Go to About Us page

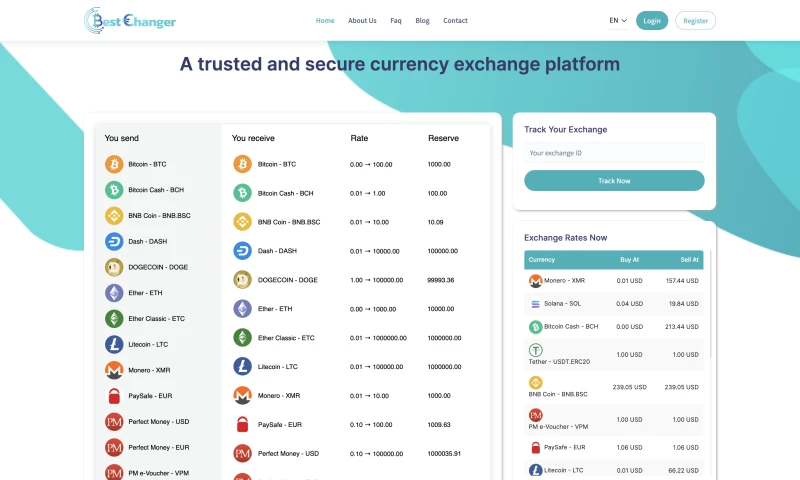pyautogui.click(x=362, y=20)
